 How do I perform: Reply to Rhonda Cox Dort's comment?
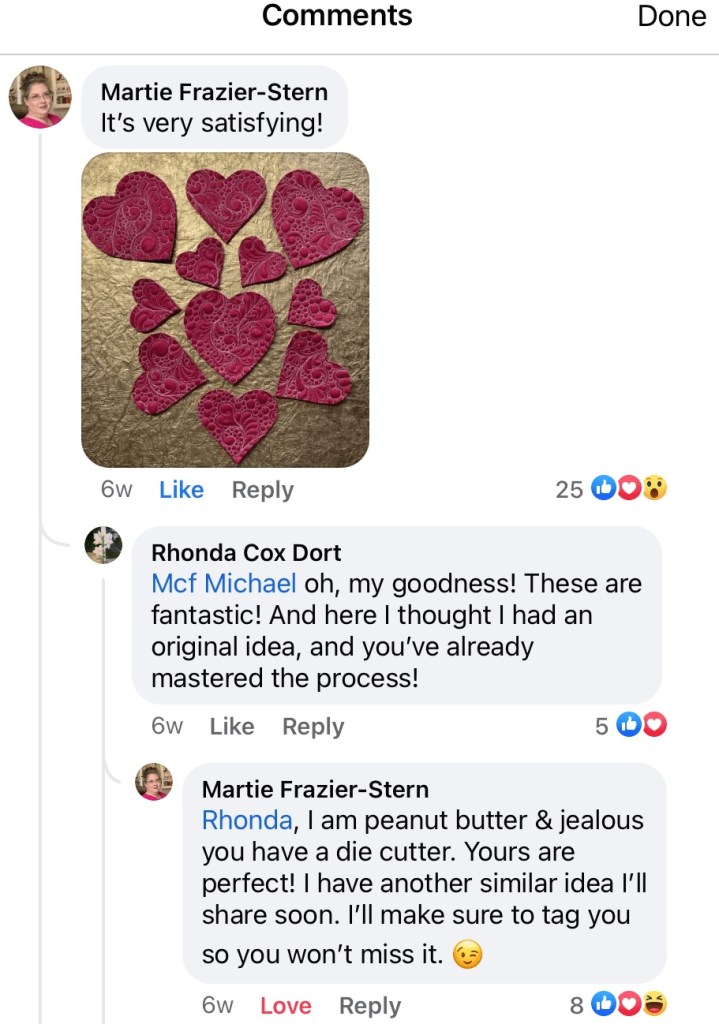coord(313,727)
